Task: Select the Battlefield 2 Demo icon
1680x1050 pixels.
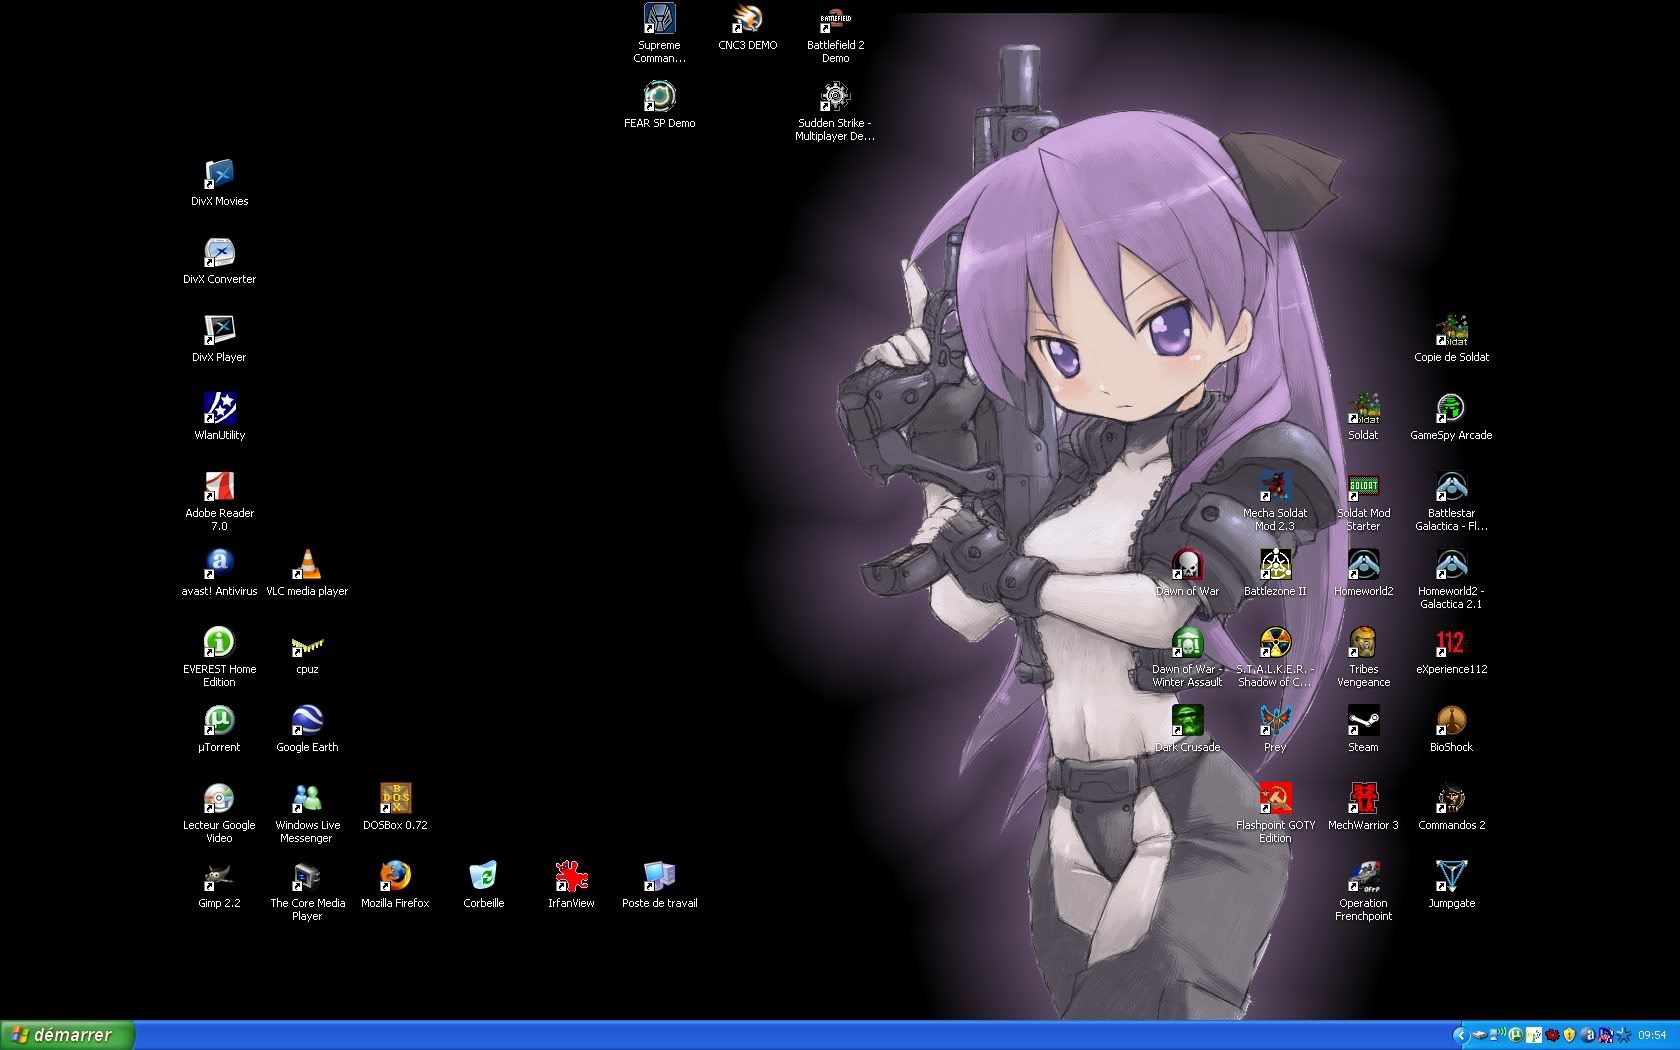Action: (835, 18)
